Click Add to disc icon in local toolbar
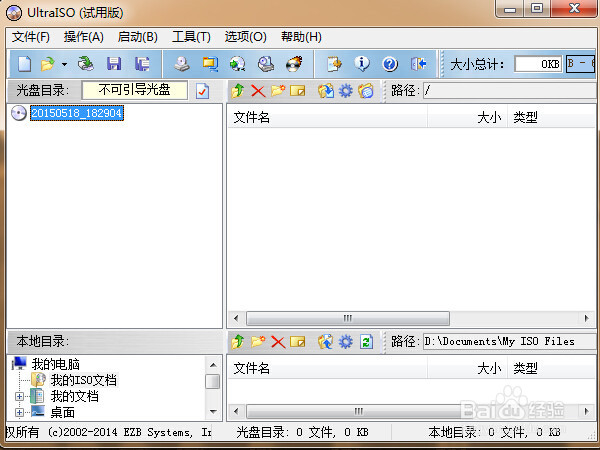 point(326,341)
